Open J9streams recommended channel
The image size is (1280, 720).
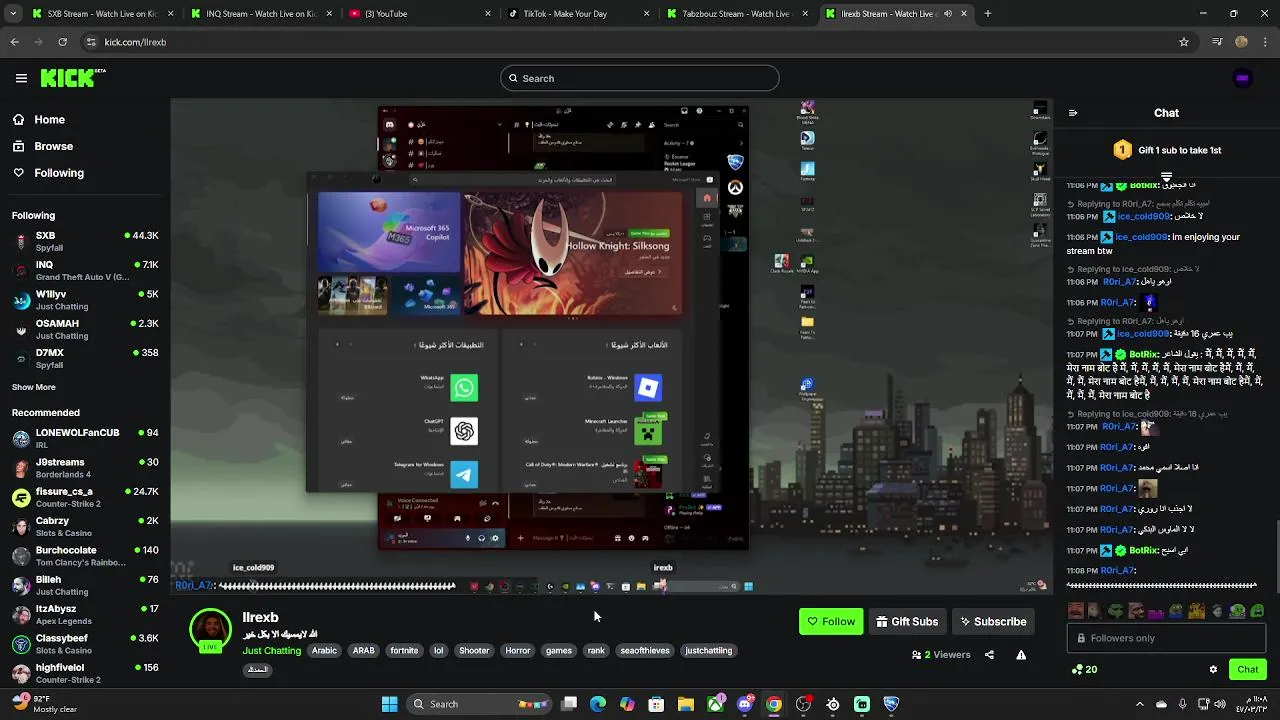[x=85, y=468]
